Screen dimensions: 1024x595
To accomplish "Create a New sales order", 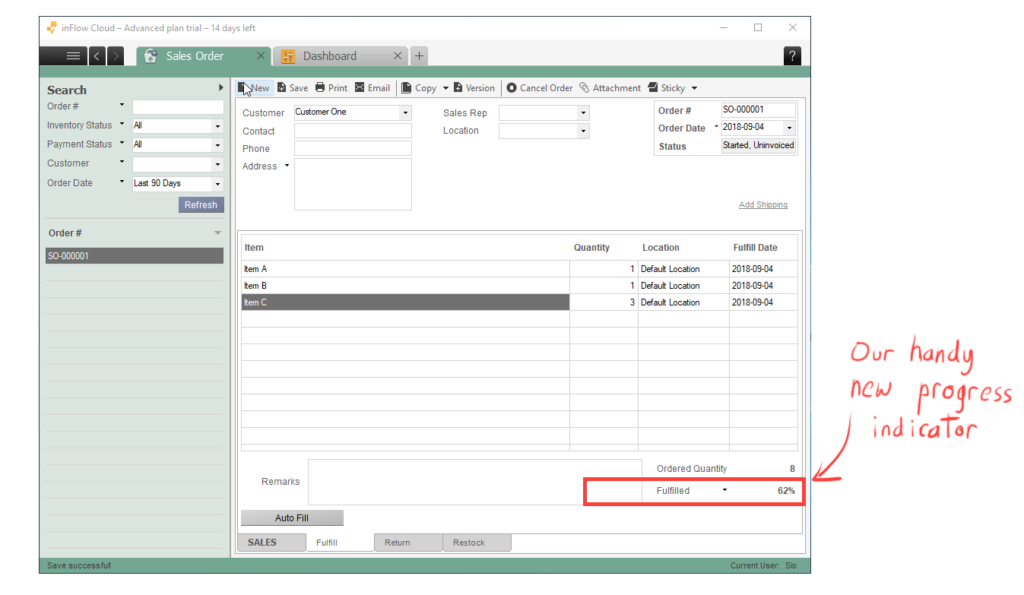I will pos(254,88).
